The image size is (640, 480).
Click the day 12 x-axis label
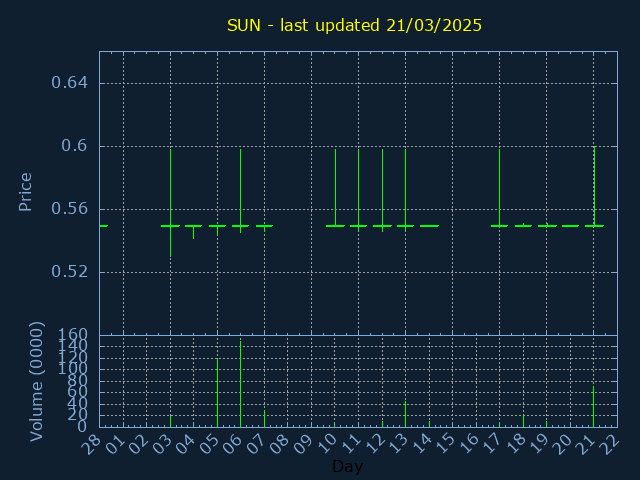click(373, 444)
